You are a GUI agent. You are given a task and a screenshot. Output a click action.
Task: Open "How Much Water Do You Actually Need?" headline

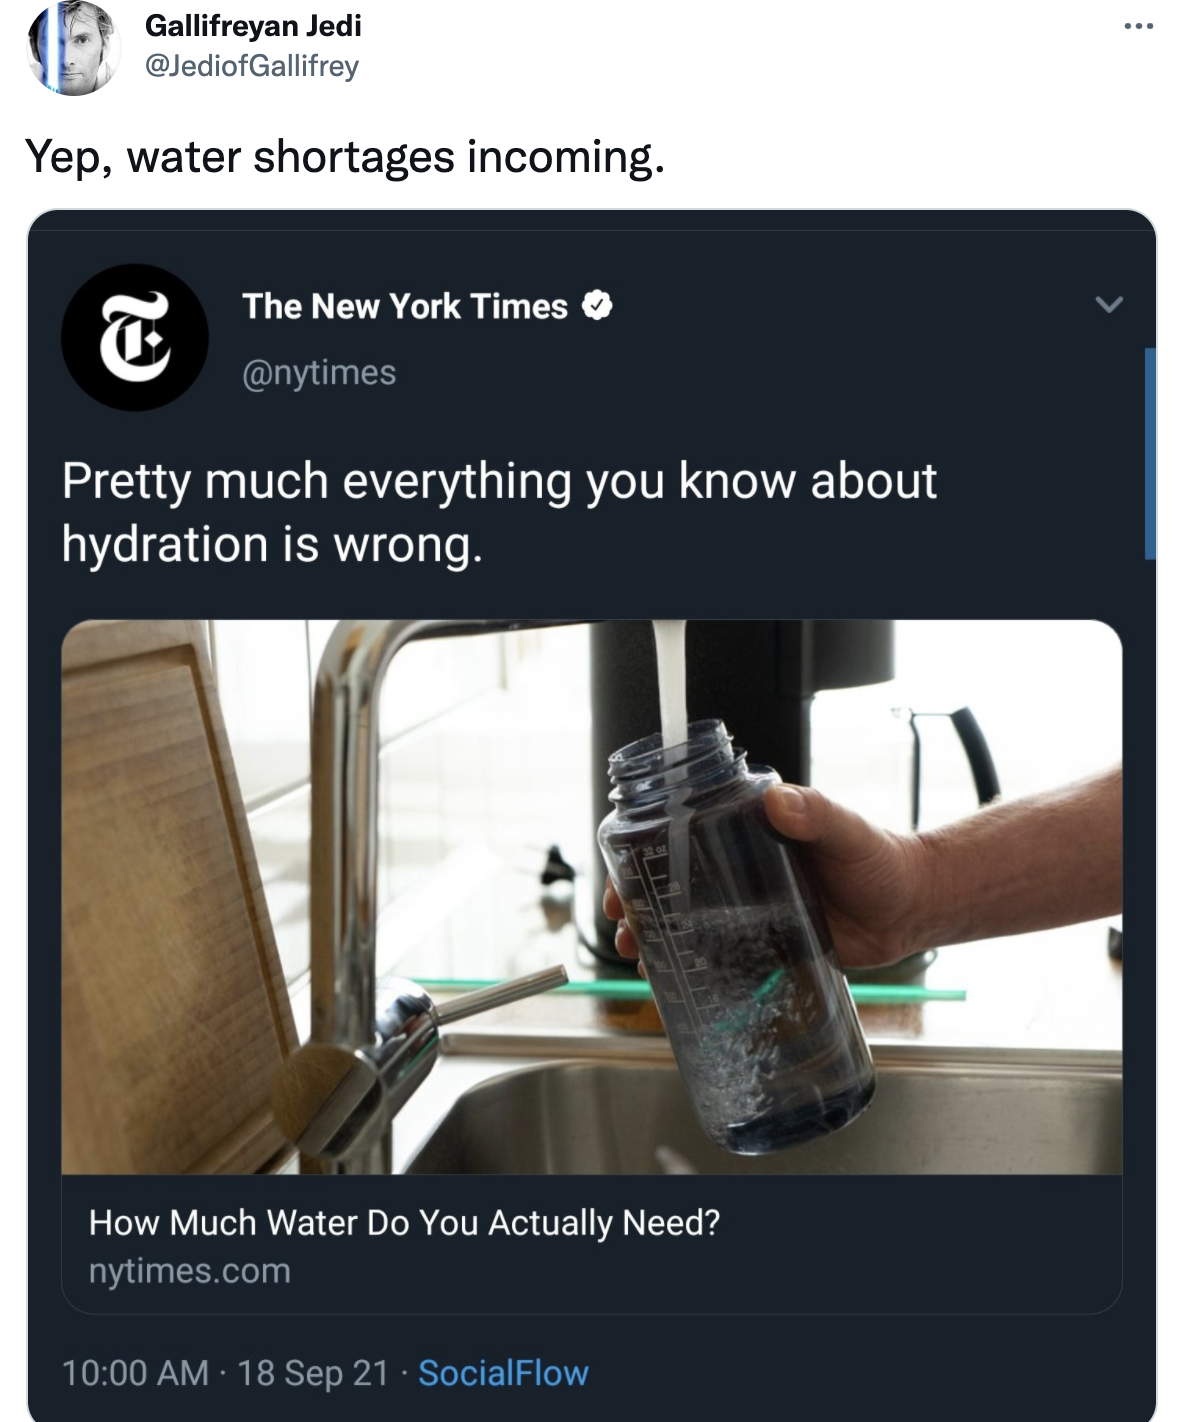click(405, 1223)
